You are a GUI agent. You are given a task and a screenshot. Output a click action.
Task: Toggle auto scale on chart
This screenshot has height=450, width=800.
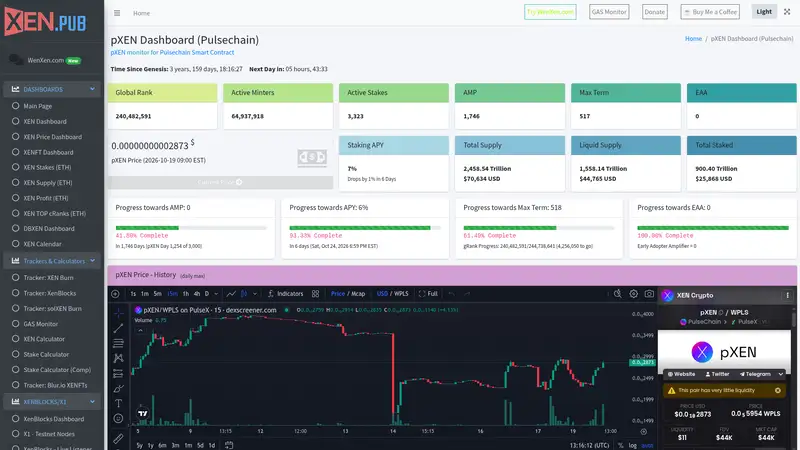tap(647, 445)
